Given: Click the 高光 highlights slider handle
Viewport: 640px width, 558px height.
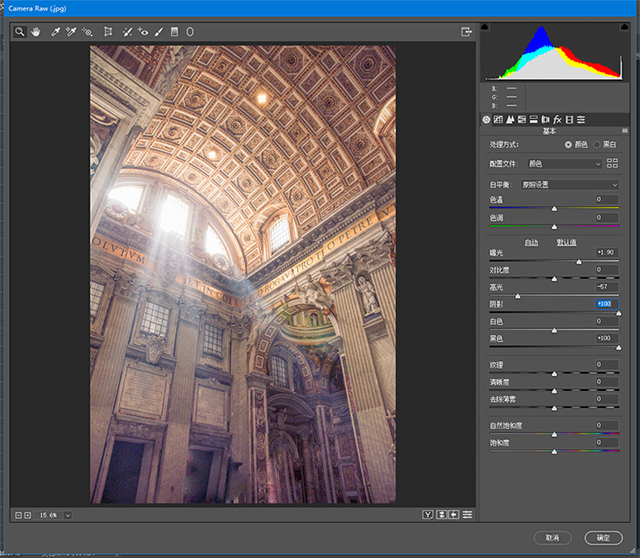Looking at the screenshot, I should [518, 296].
